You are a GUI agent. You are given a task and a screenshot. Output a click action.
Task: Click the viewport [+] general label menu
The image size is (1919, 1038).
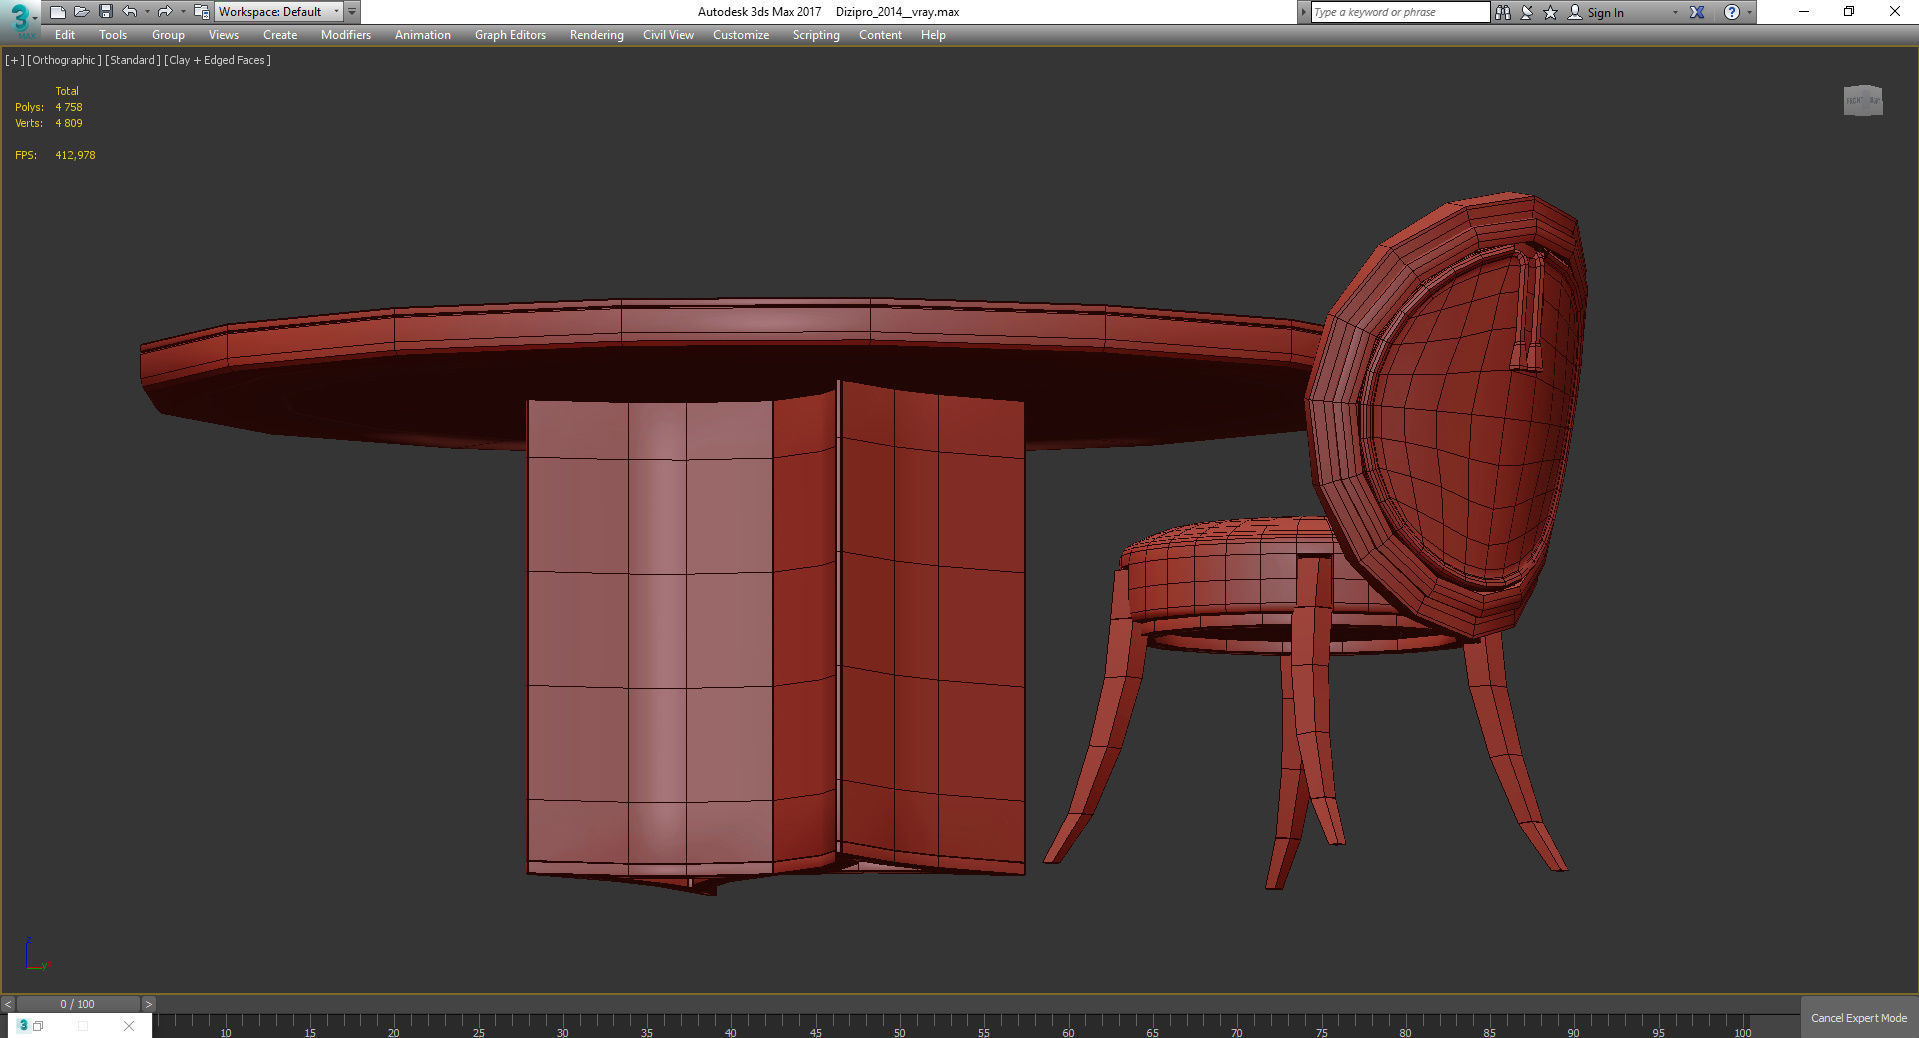tap(14, 60)
